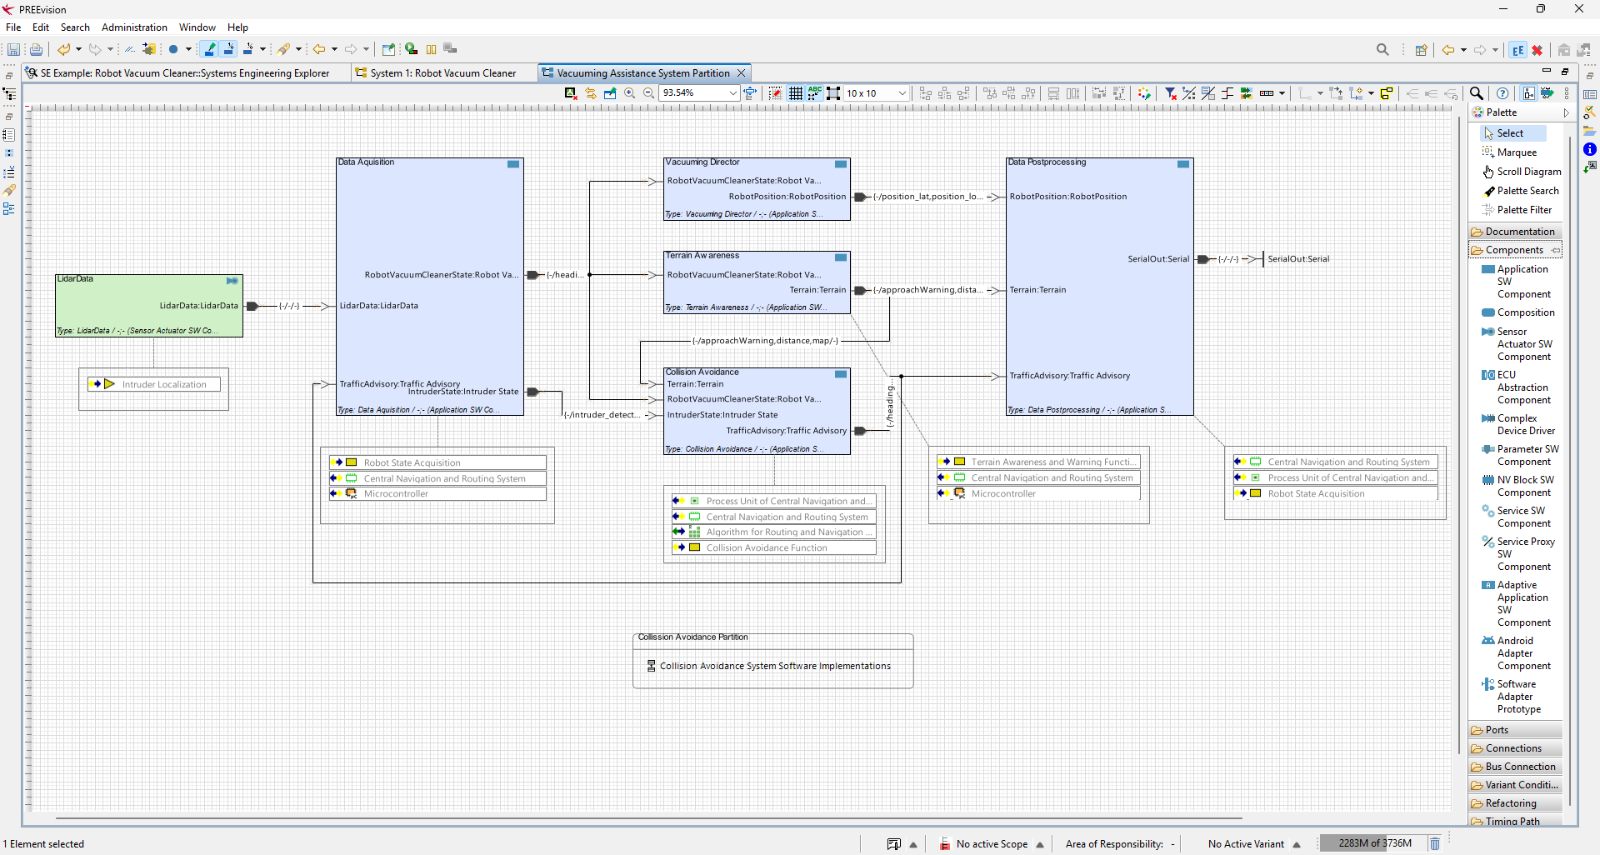This screenshot has width=1600, height=855.
Task: Open the Back navigation history dropdown
Action: click(x=334, y=49)
